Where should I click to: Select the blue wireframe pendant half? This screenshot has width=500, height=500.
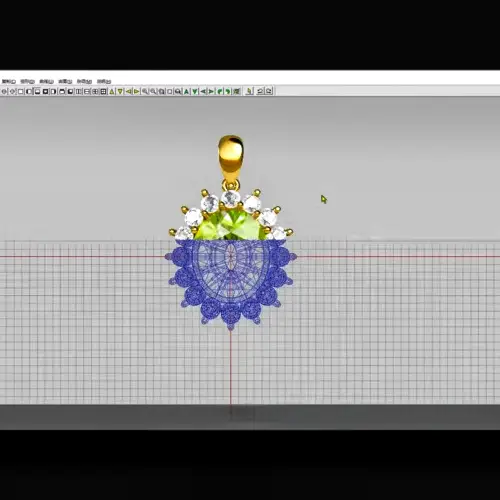click(x=230, y=283)
